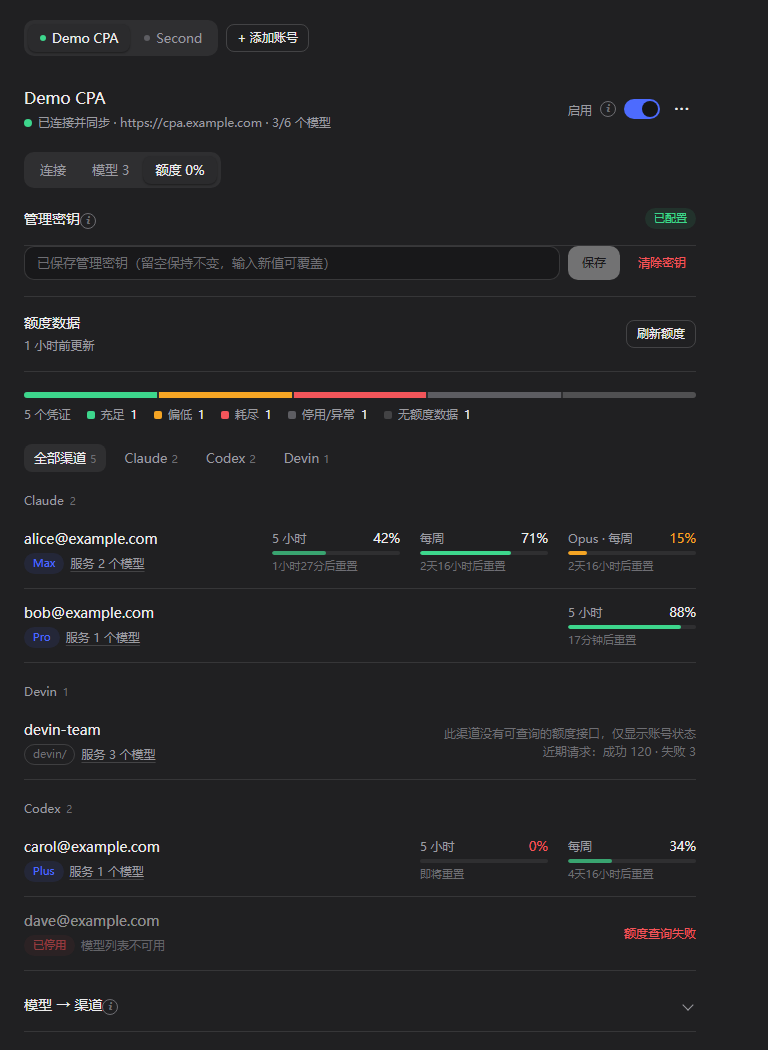Click carol's 每周 34% progress bar
This screenshot has height=1050, width=768.
pyautogui.click(x=632, y=860)
